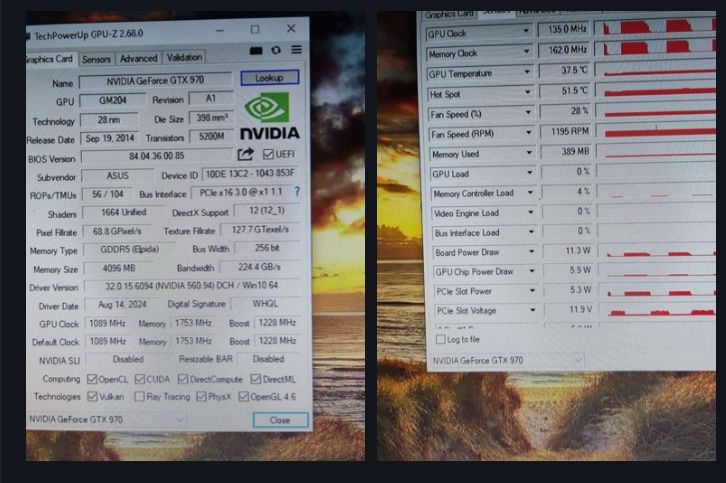Click the Driver Version field
The image size is (726, 483).
191,286
